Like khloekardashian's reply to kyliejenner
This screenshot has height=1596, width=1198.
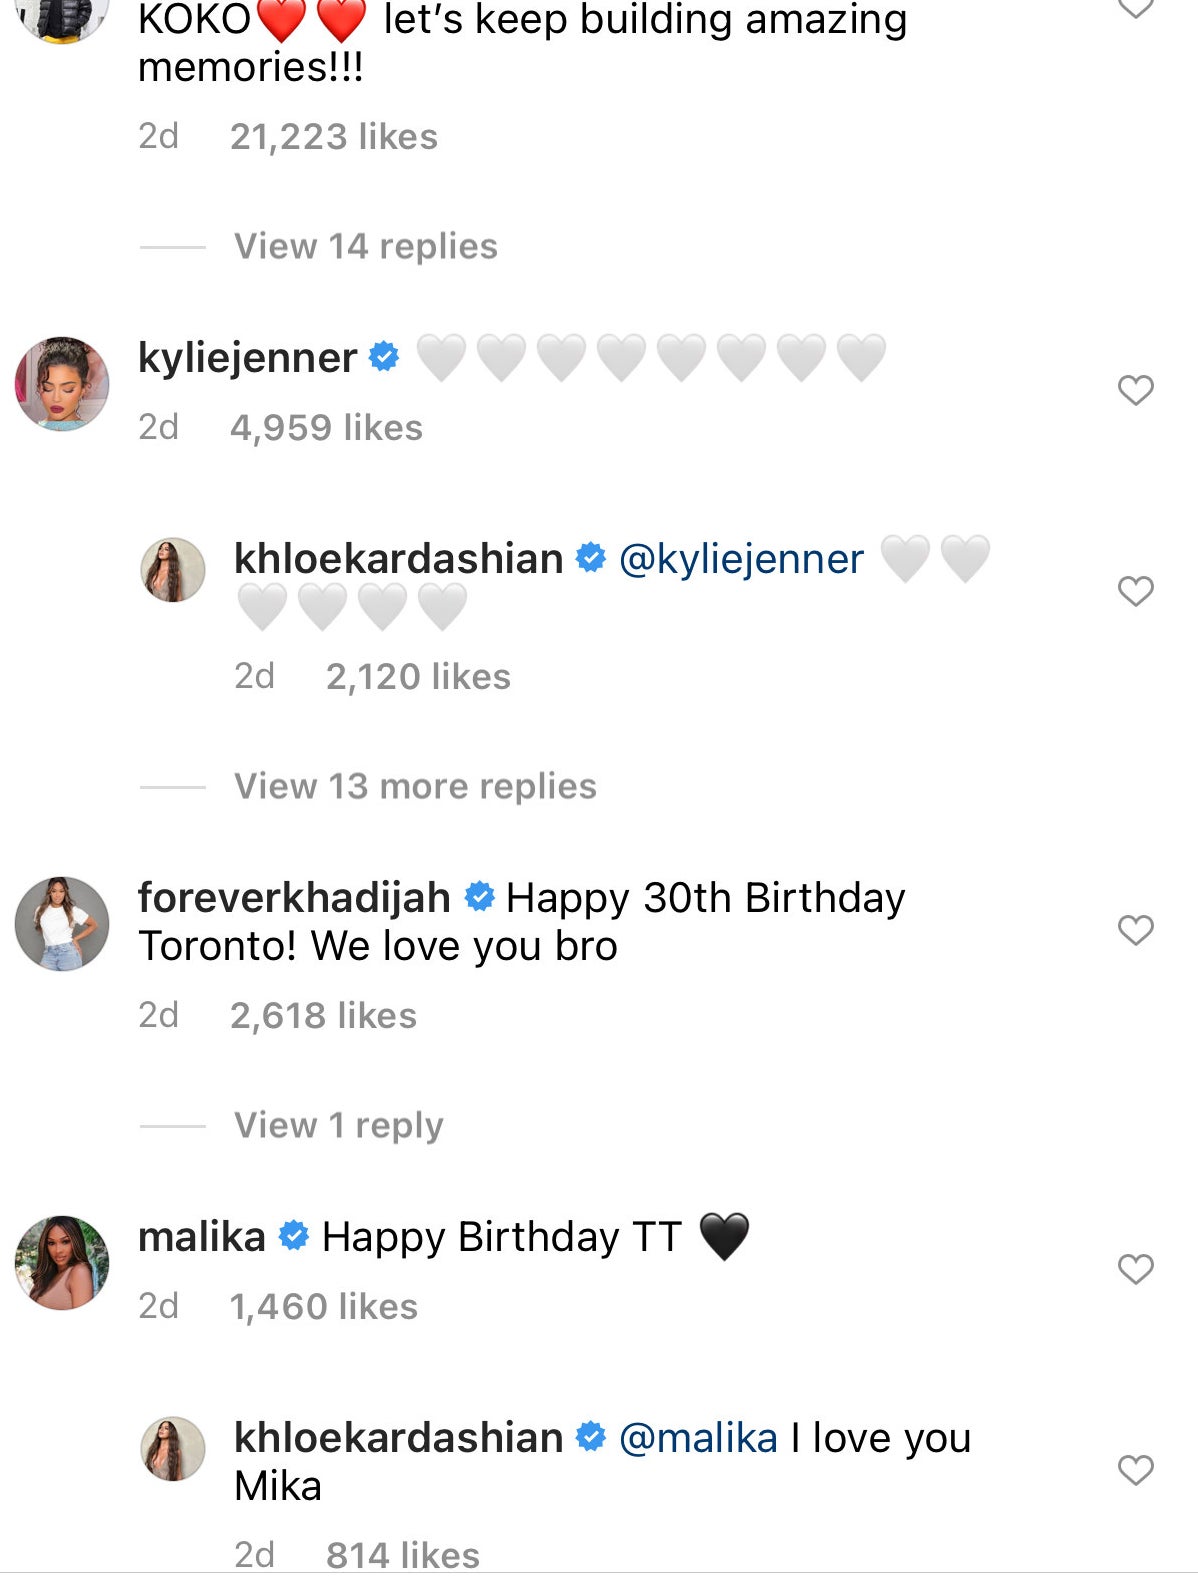click(x=1135, y=591)
